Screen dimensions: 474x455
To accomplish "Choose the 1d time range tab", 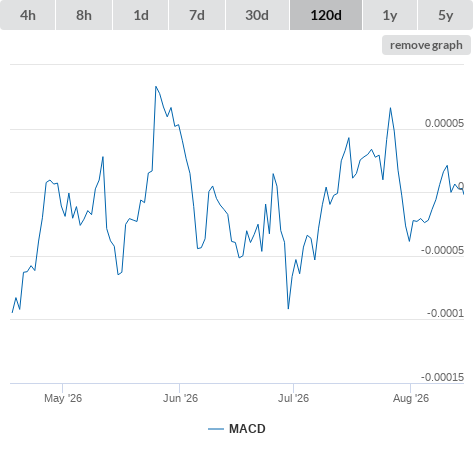I will [141, 15].
